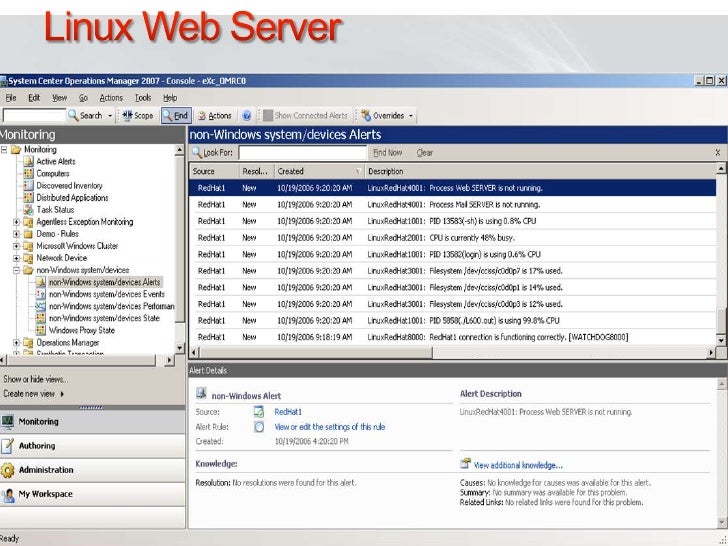Select the Operations Manager folder icon

[x=28, y=343]
